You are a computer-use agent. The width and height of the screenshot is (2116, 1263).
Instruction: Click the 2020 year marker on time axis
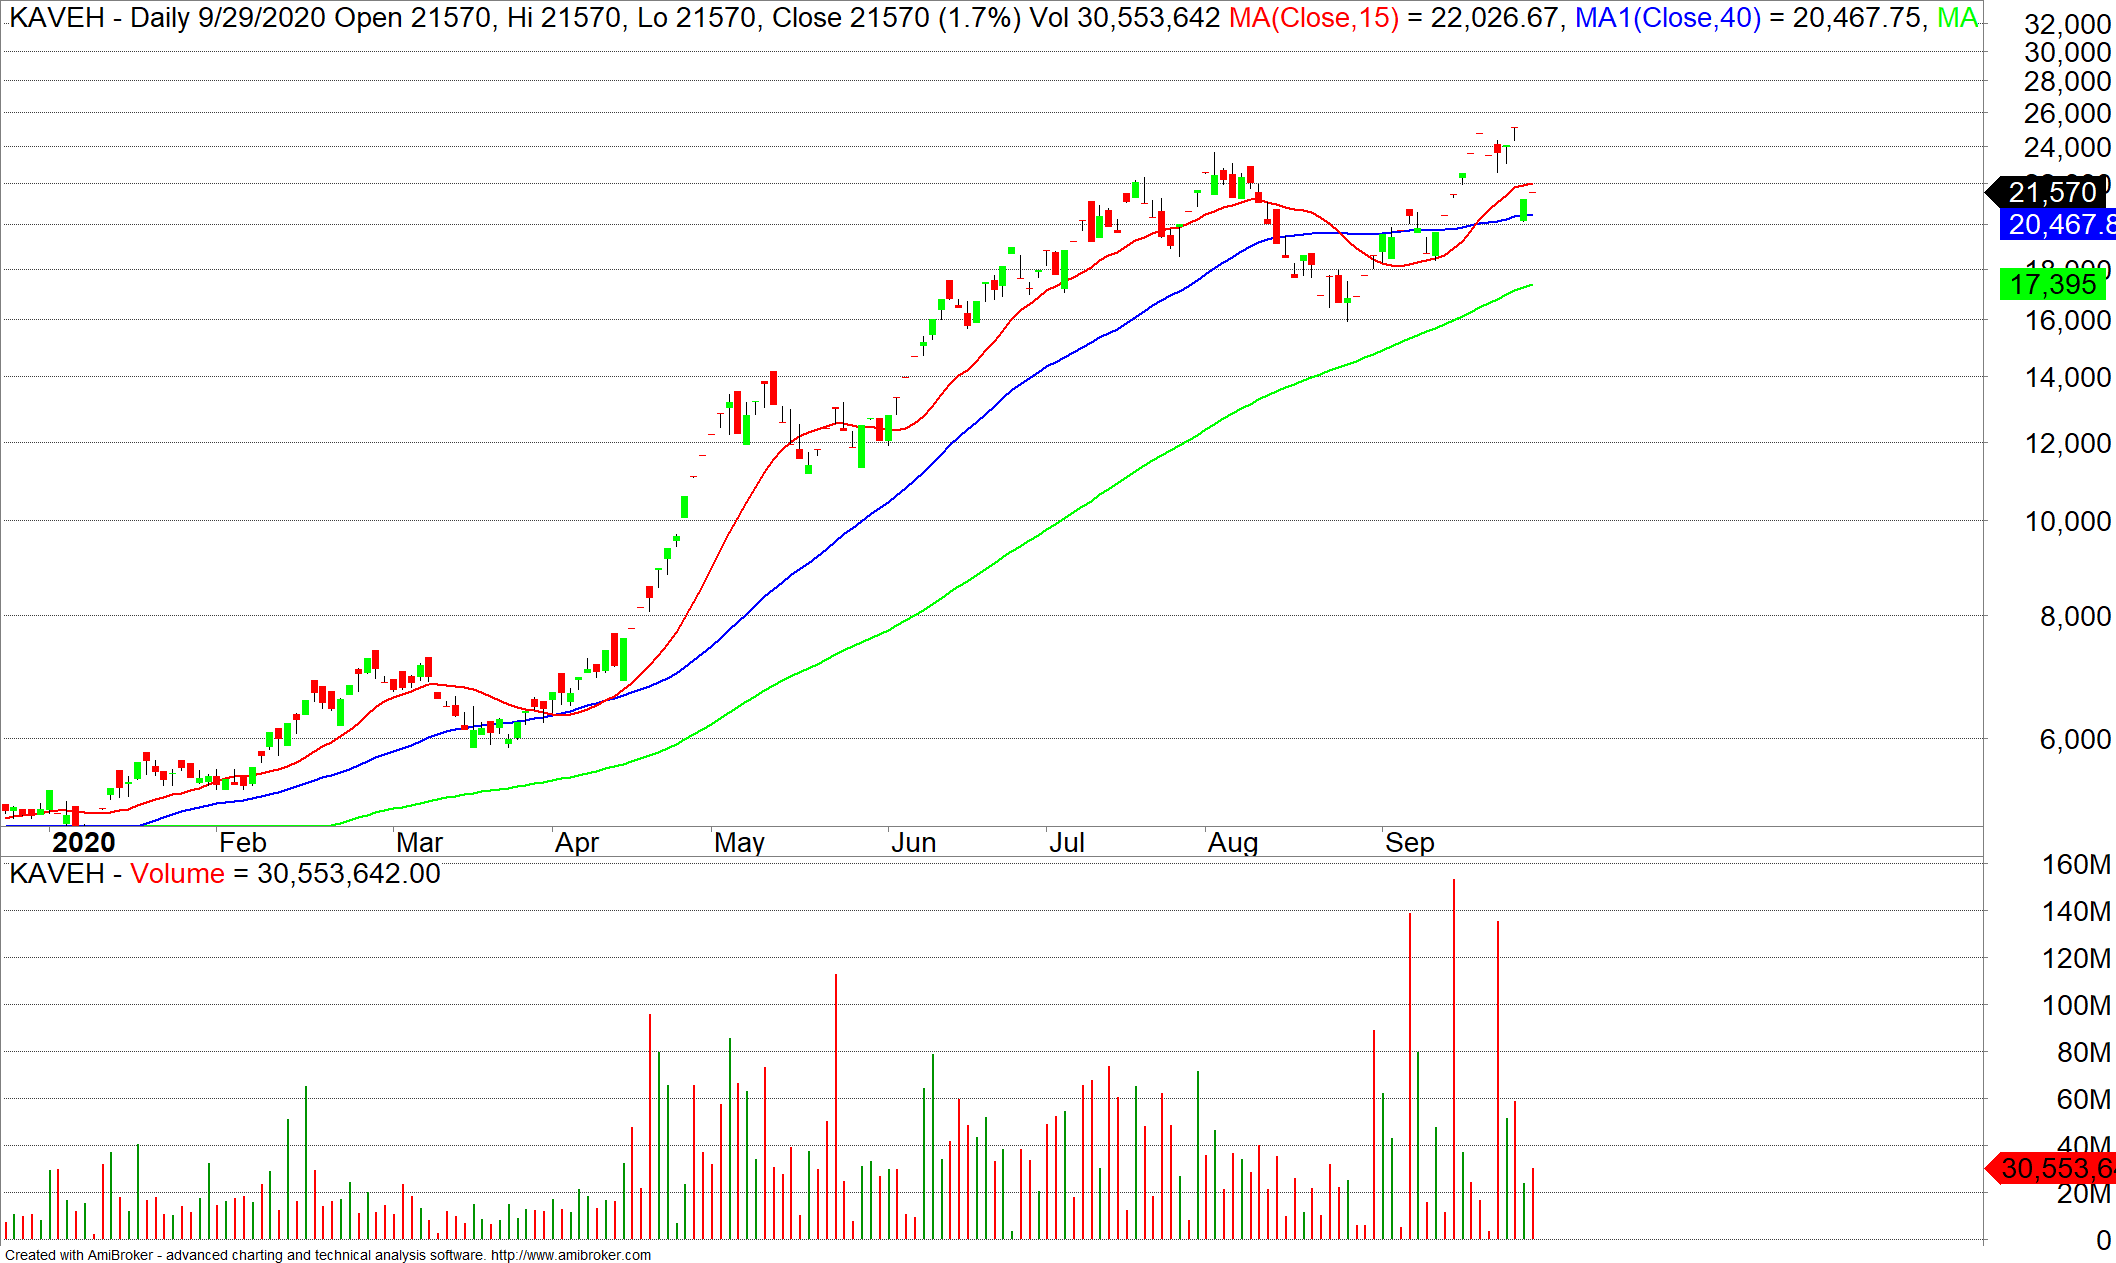(83, 842)
